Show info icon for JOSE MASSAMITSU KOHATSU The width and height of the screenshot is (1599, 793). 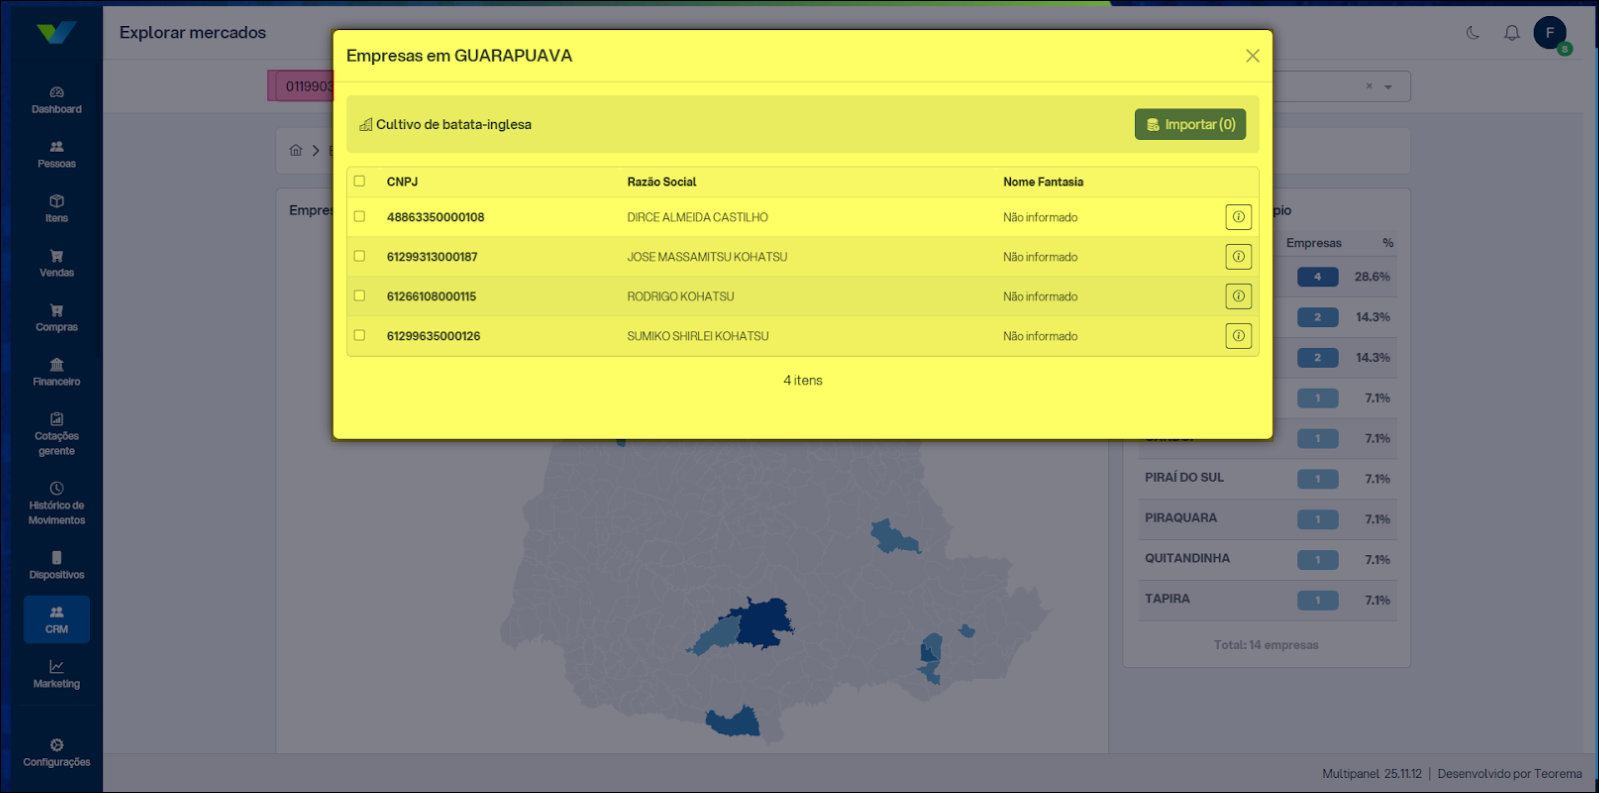(x=1238, y=257)
